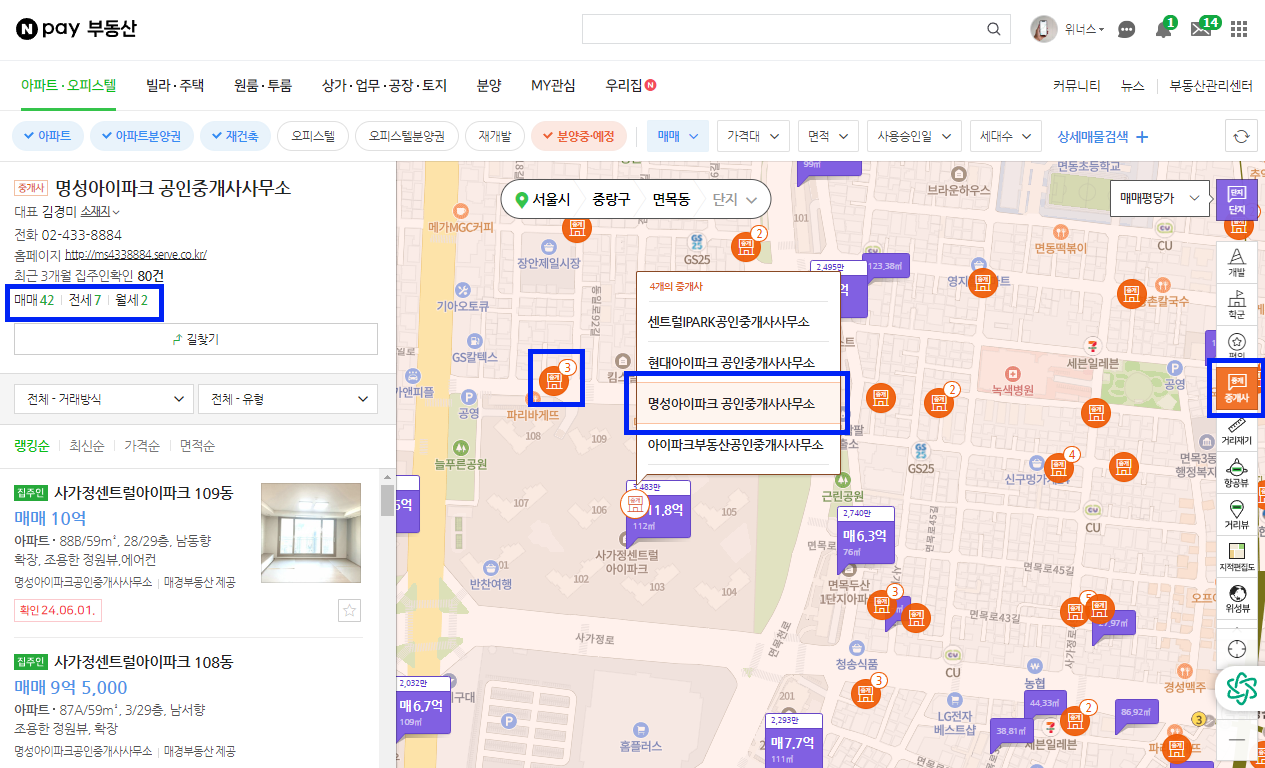Select the 편의 map tool
The height and width of the screenshot is (768, 1265).
1237,345
